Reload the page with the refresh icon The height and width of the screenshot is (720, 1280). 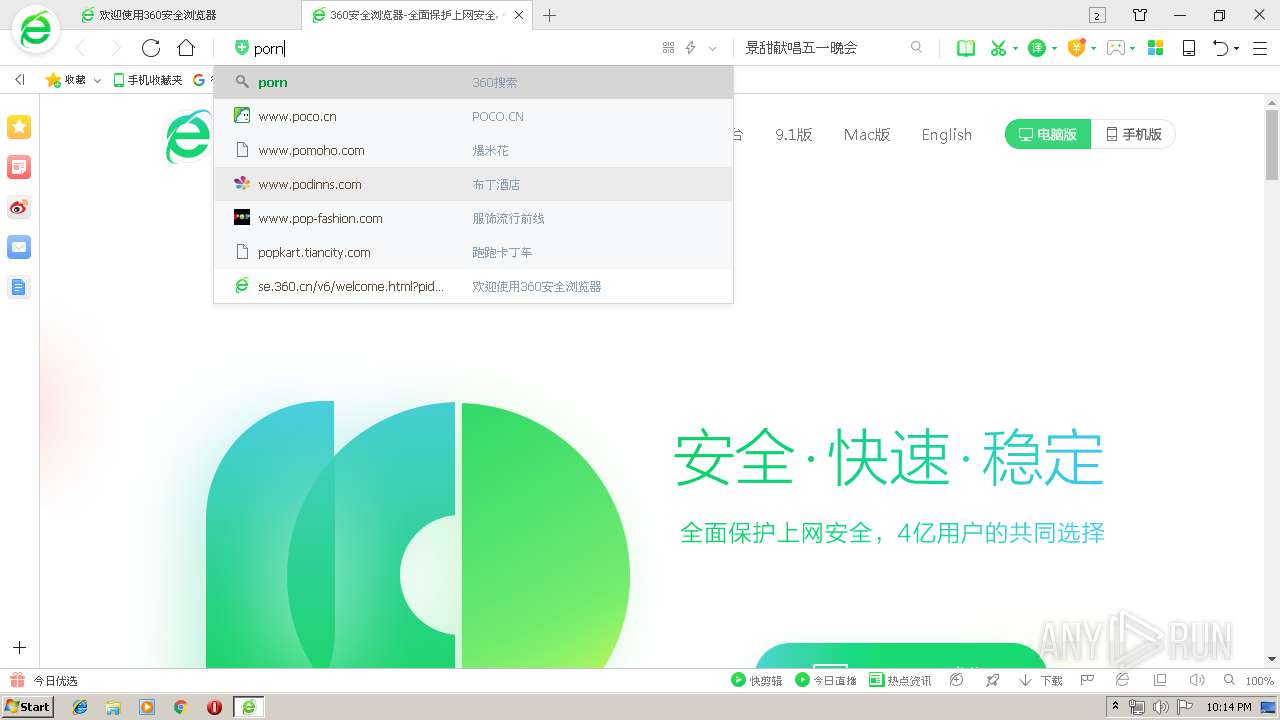pos(151,48)
